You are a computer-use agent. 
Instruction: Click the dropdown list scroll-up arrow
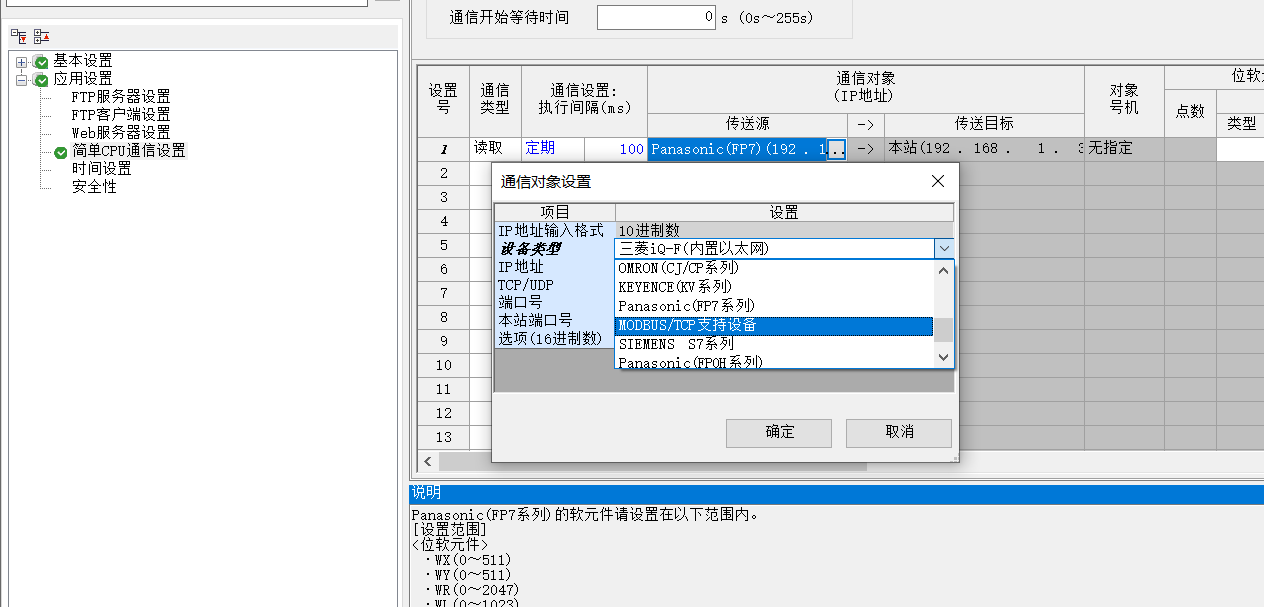click(943, 270)
